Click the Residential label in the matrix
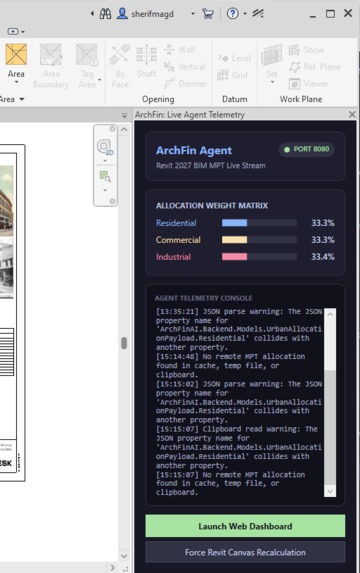 (x=176, y=223)
